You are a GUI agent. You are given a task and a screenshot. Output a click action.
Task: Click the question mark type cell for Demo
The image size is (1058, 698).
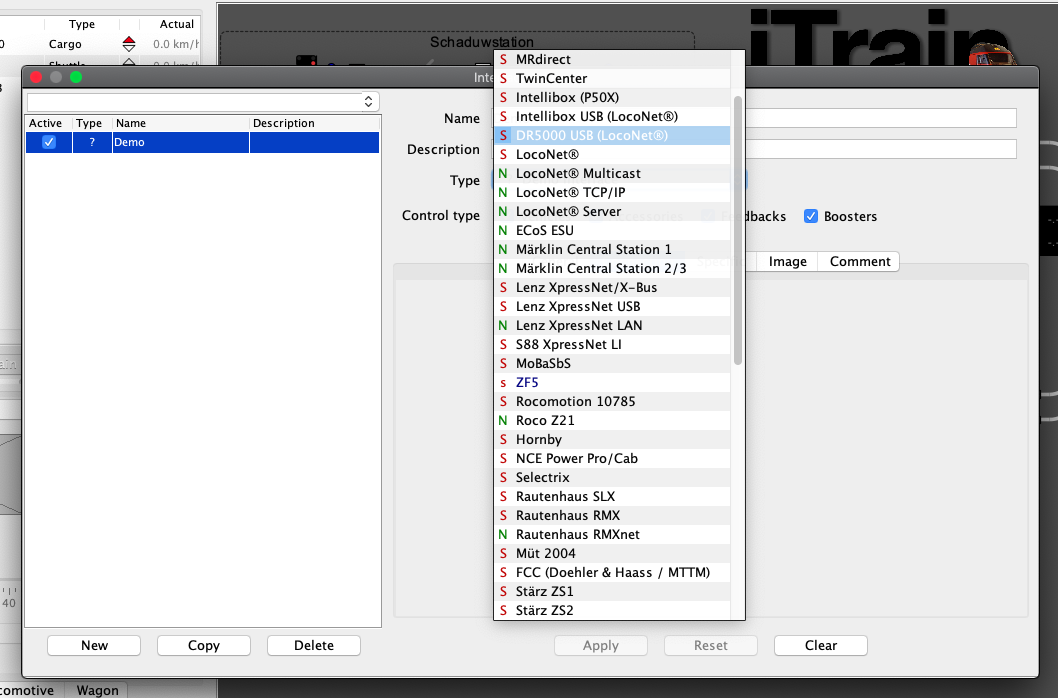[92, 142]
